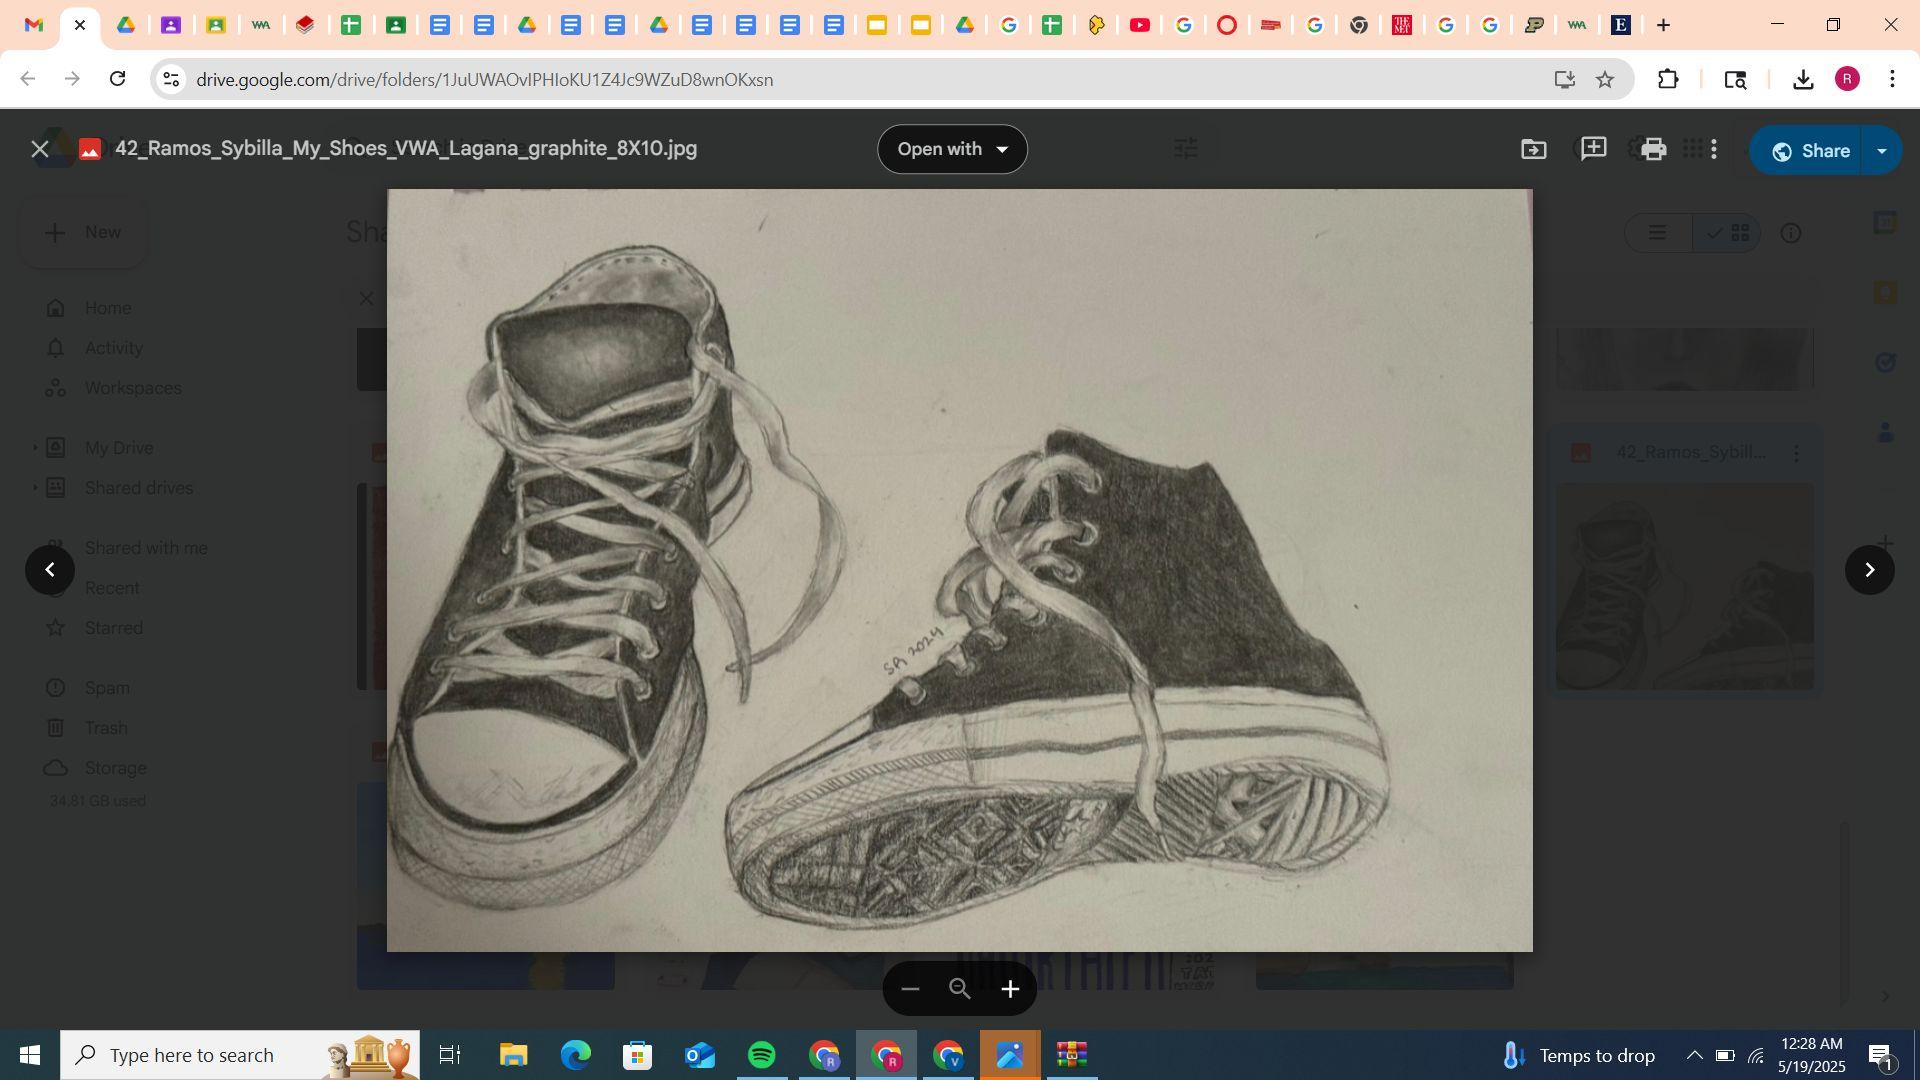
Task: Switch to the YouTube tab
Action: [1139, 25]
